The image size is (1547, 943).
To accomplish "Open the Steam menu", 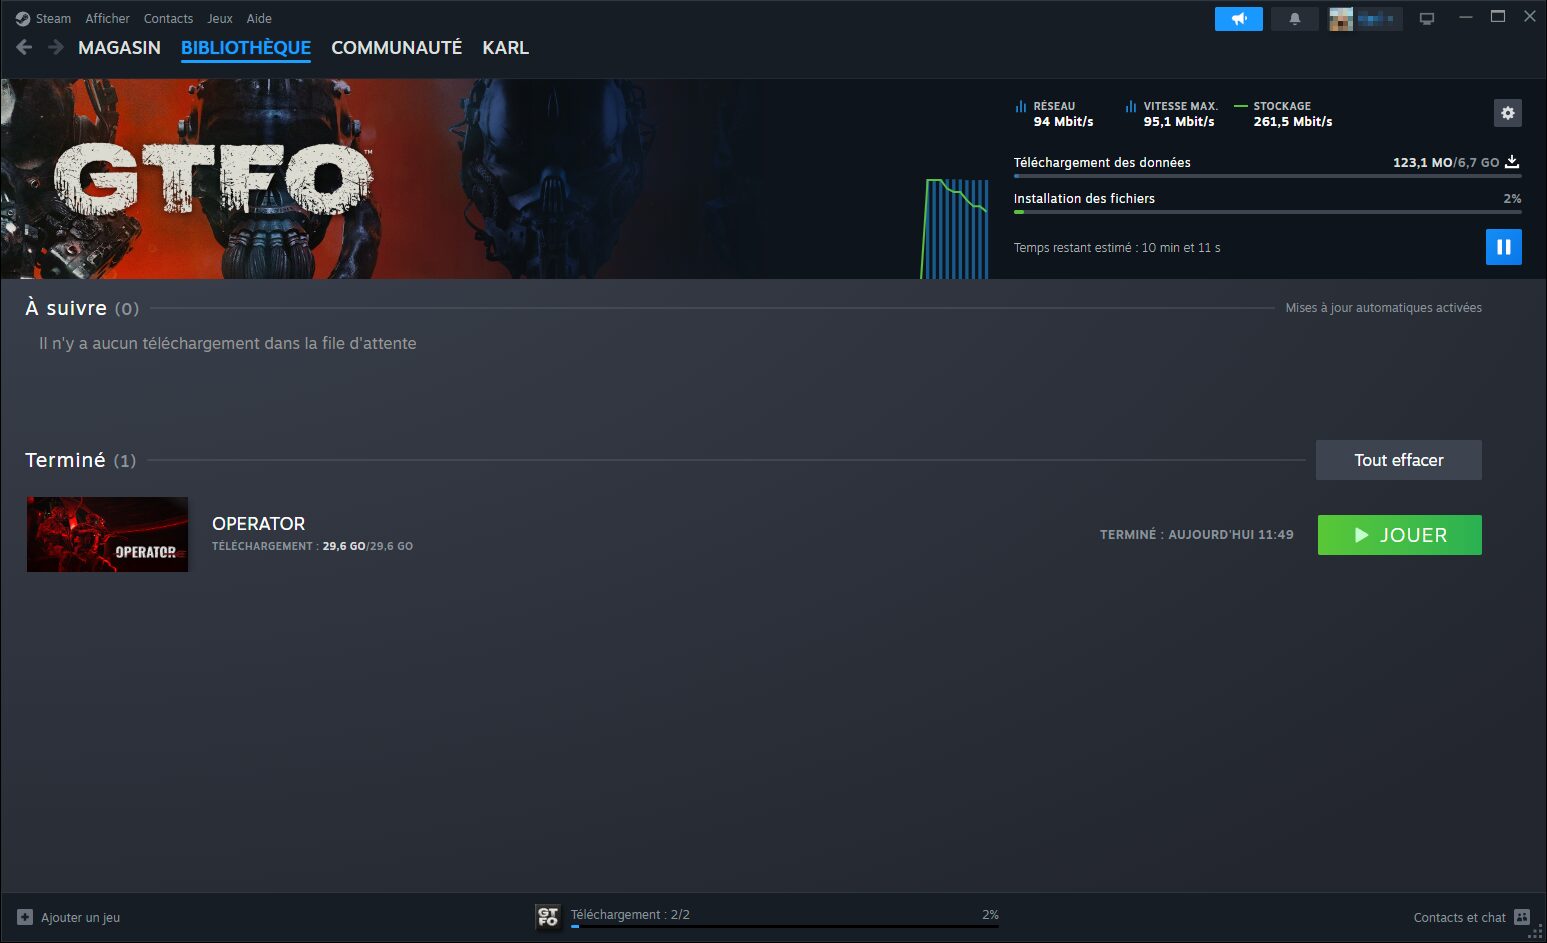I will (x=53, y=18).
